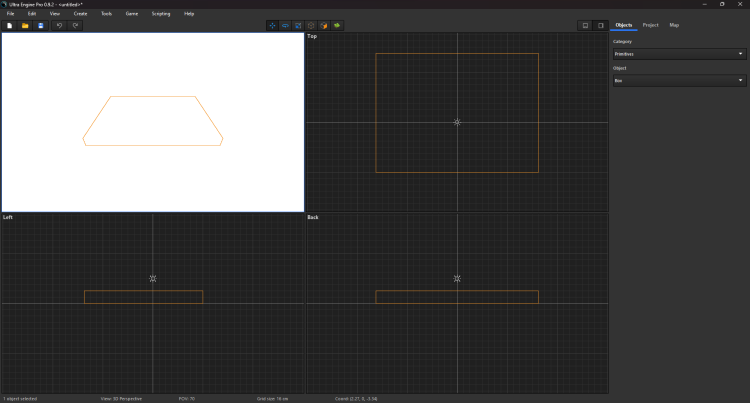Toggle the bottom console panel button

[586, 25]
